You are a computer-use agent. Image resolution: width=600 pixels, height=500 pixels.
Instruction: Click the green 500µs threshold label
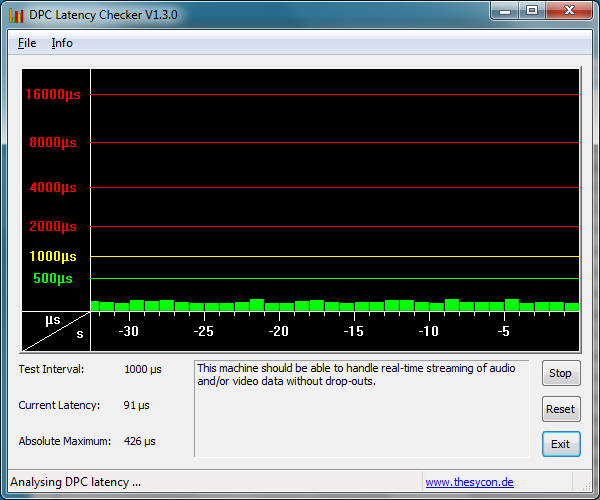click(53, 279)
